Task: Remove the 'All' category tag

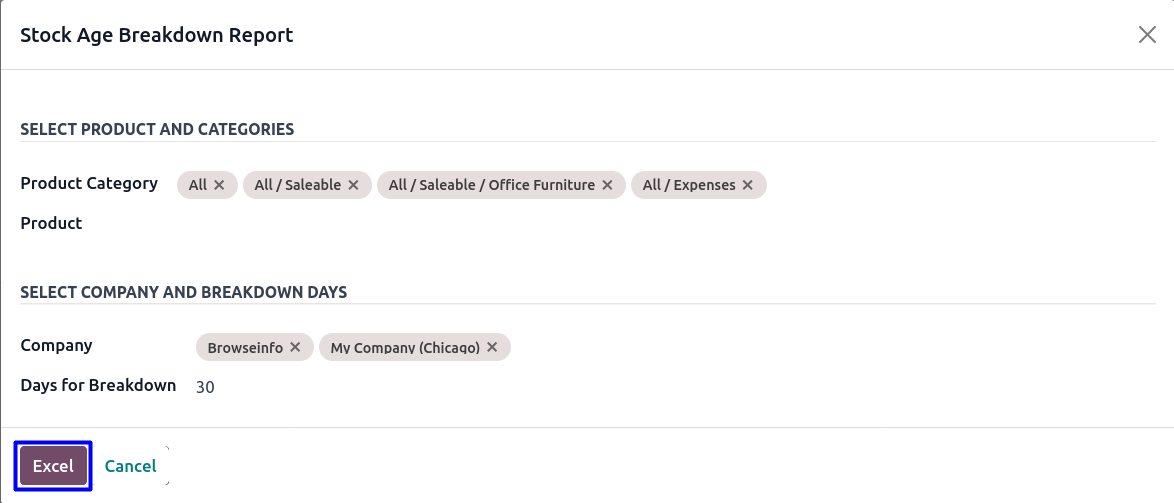Action: [219, 185]
